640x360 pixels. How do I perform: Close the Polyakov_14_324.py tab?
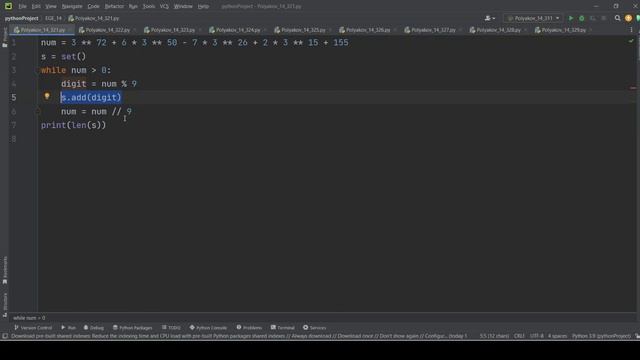tap(265, 30)
